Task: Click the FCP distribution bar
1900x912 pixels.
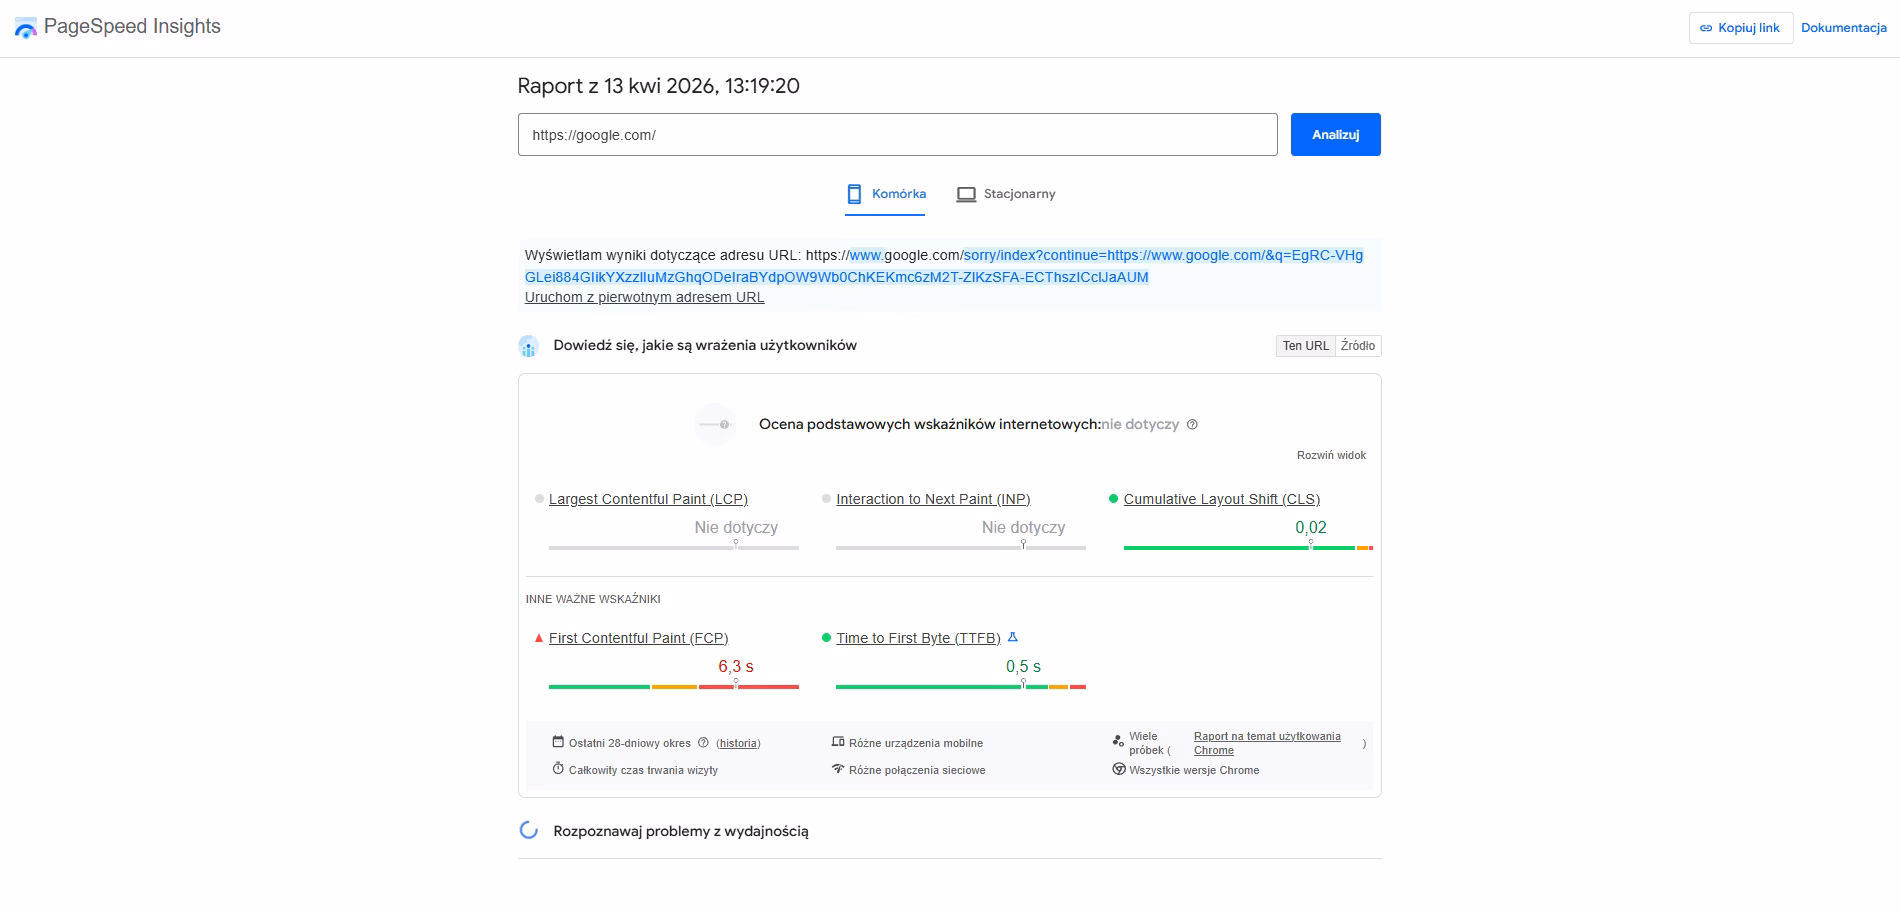Action: coord(674,687)
